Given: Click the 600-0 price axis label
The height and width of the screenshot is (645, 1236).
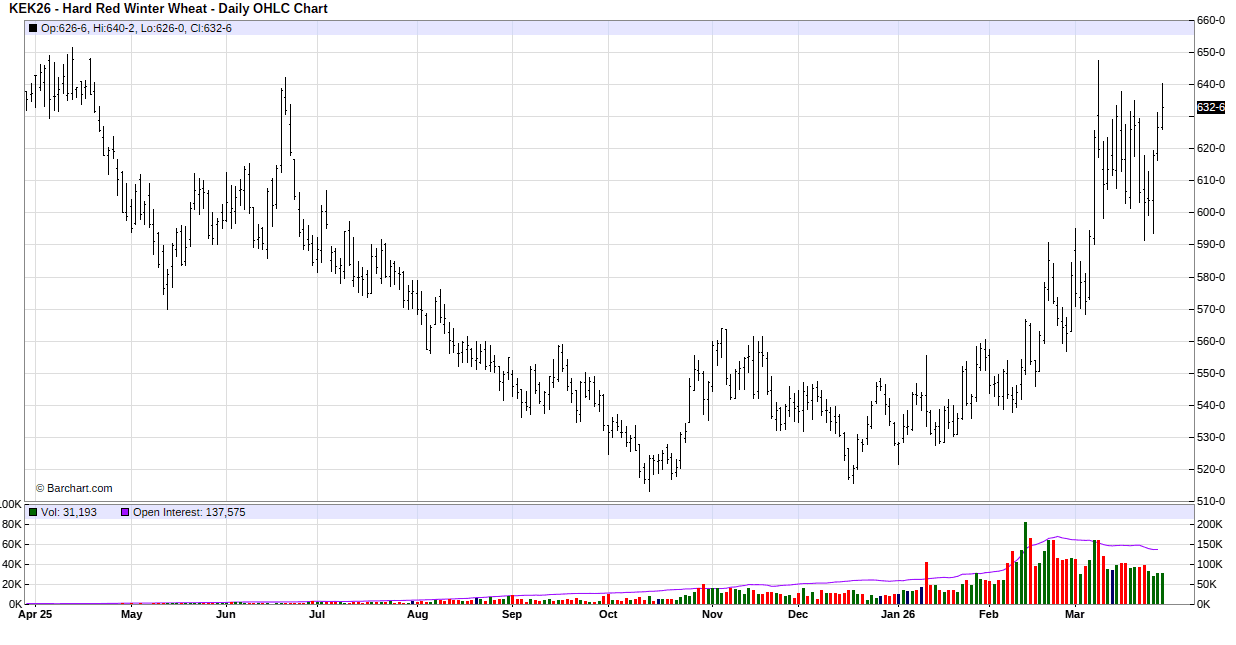Looking at the screenshot, I should tap(1211, 212).
